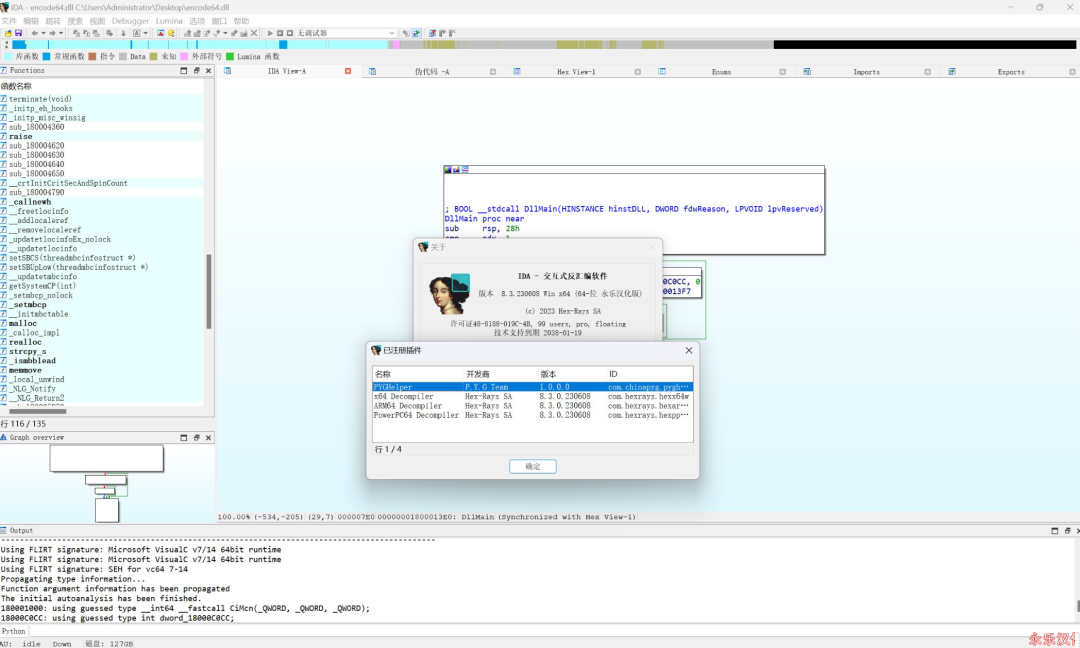Image resolution: width=1080 pixels, height=648 pixels.
Task: Close the IDA View-A tab
Action: point(348,71)
